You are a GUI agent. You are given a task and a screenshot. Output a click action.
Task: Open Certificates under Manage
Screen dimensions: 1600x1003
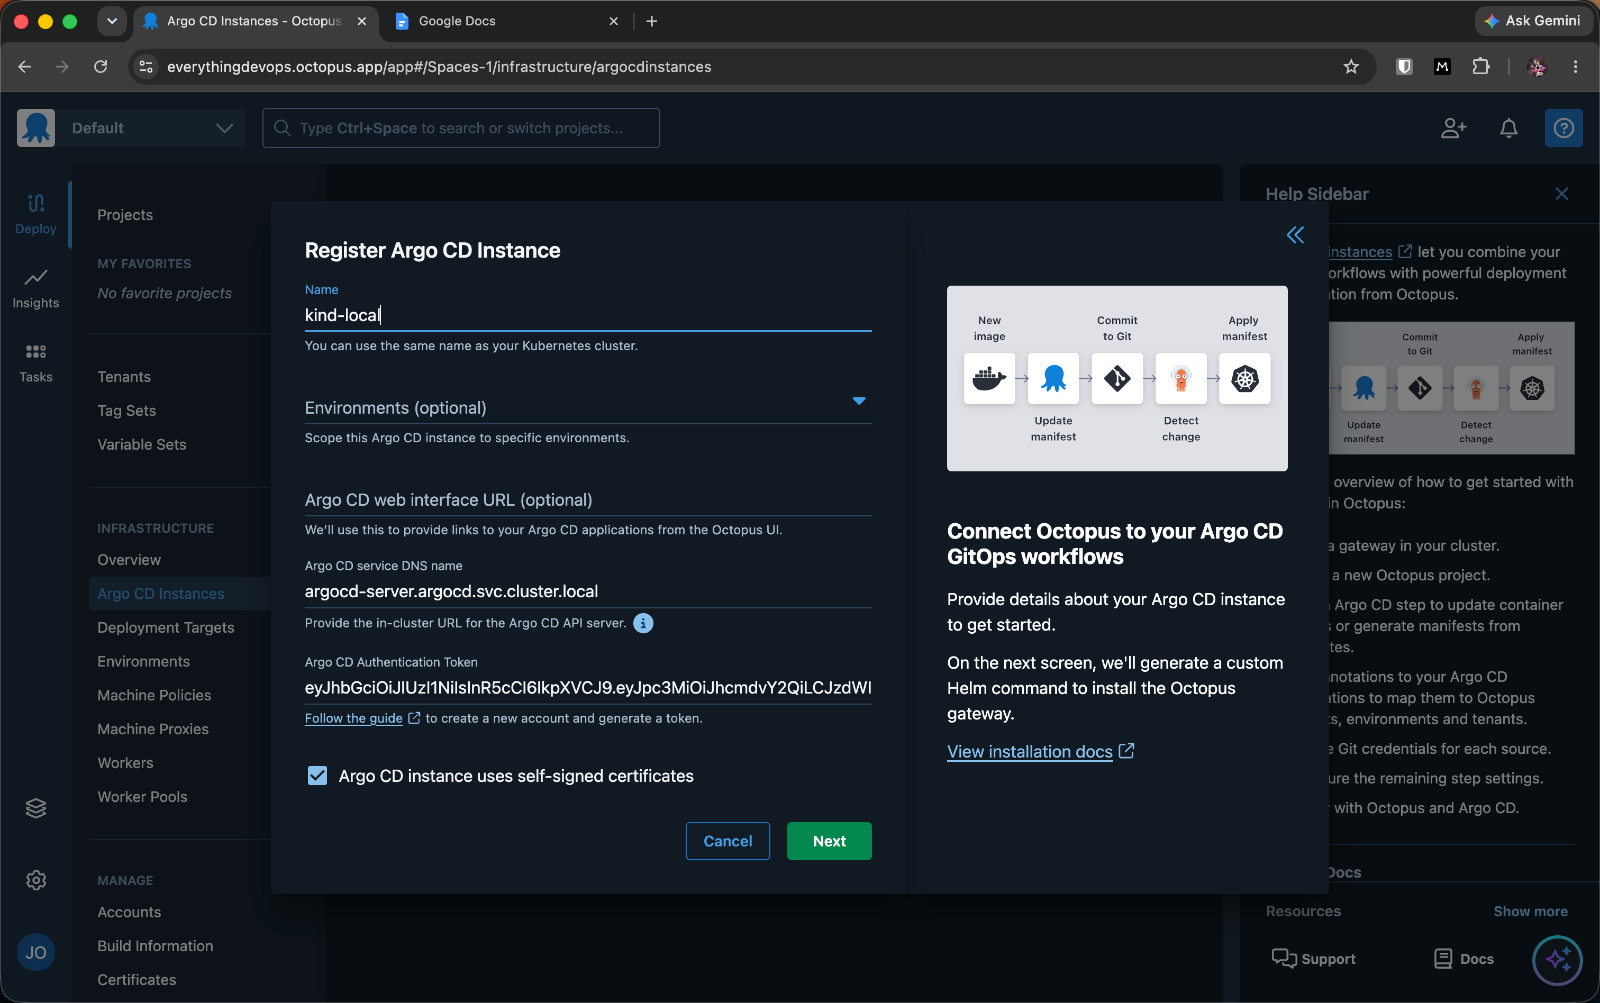click(x=137, y=980)
